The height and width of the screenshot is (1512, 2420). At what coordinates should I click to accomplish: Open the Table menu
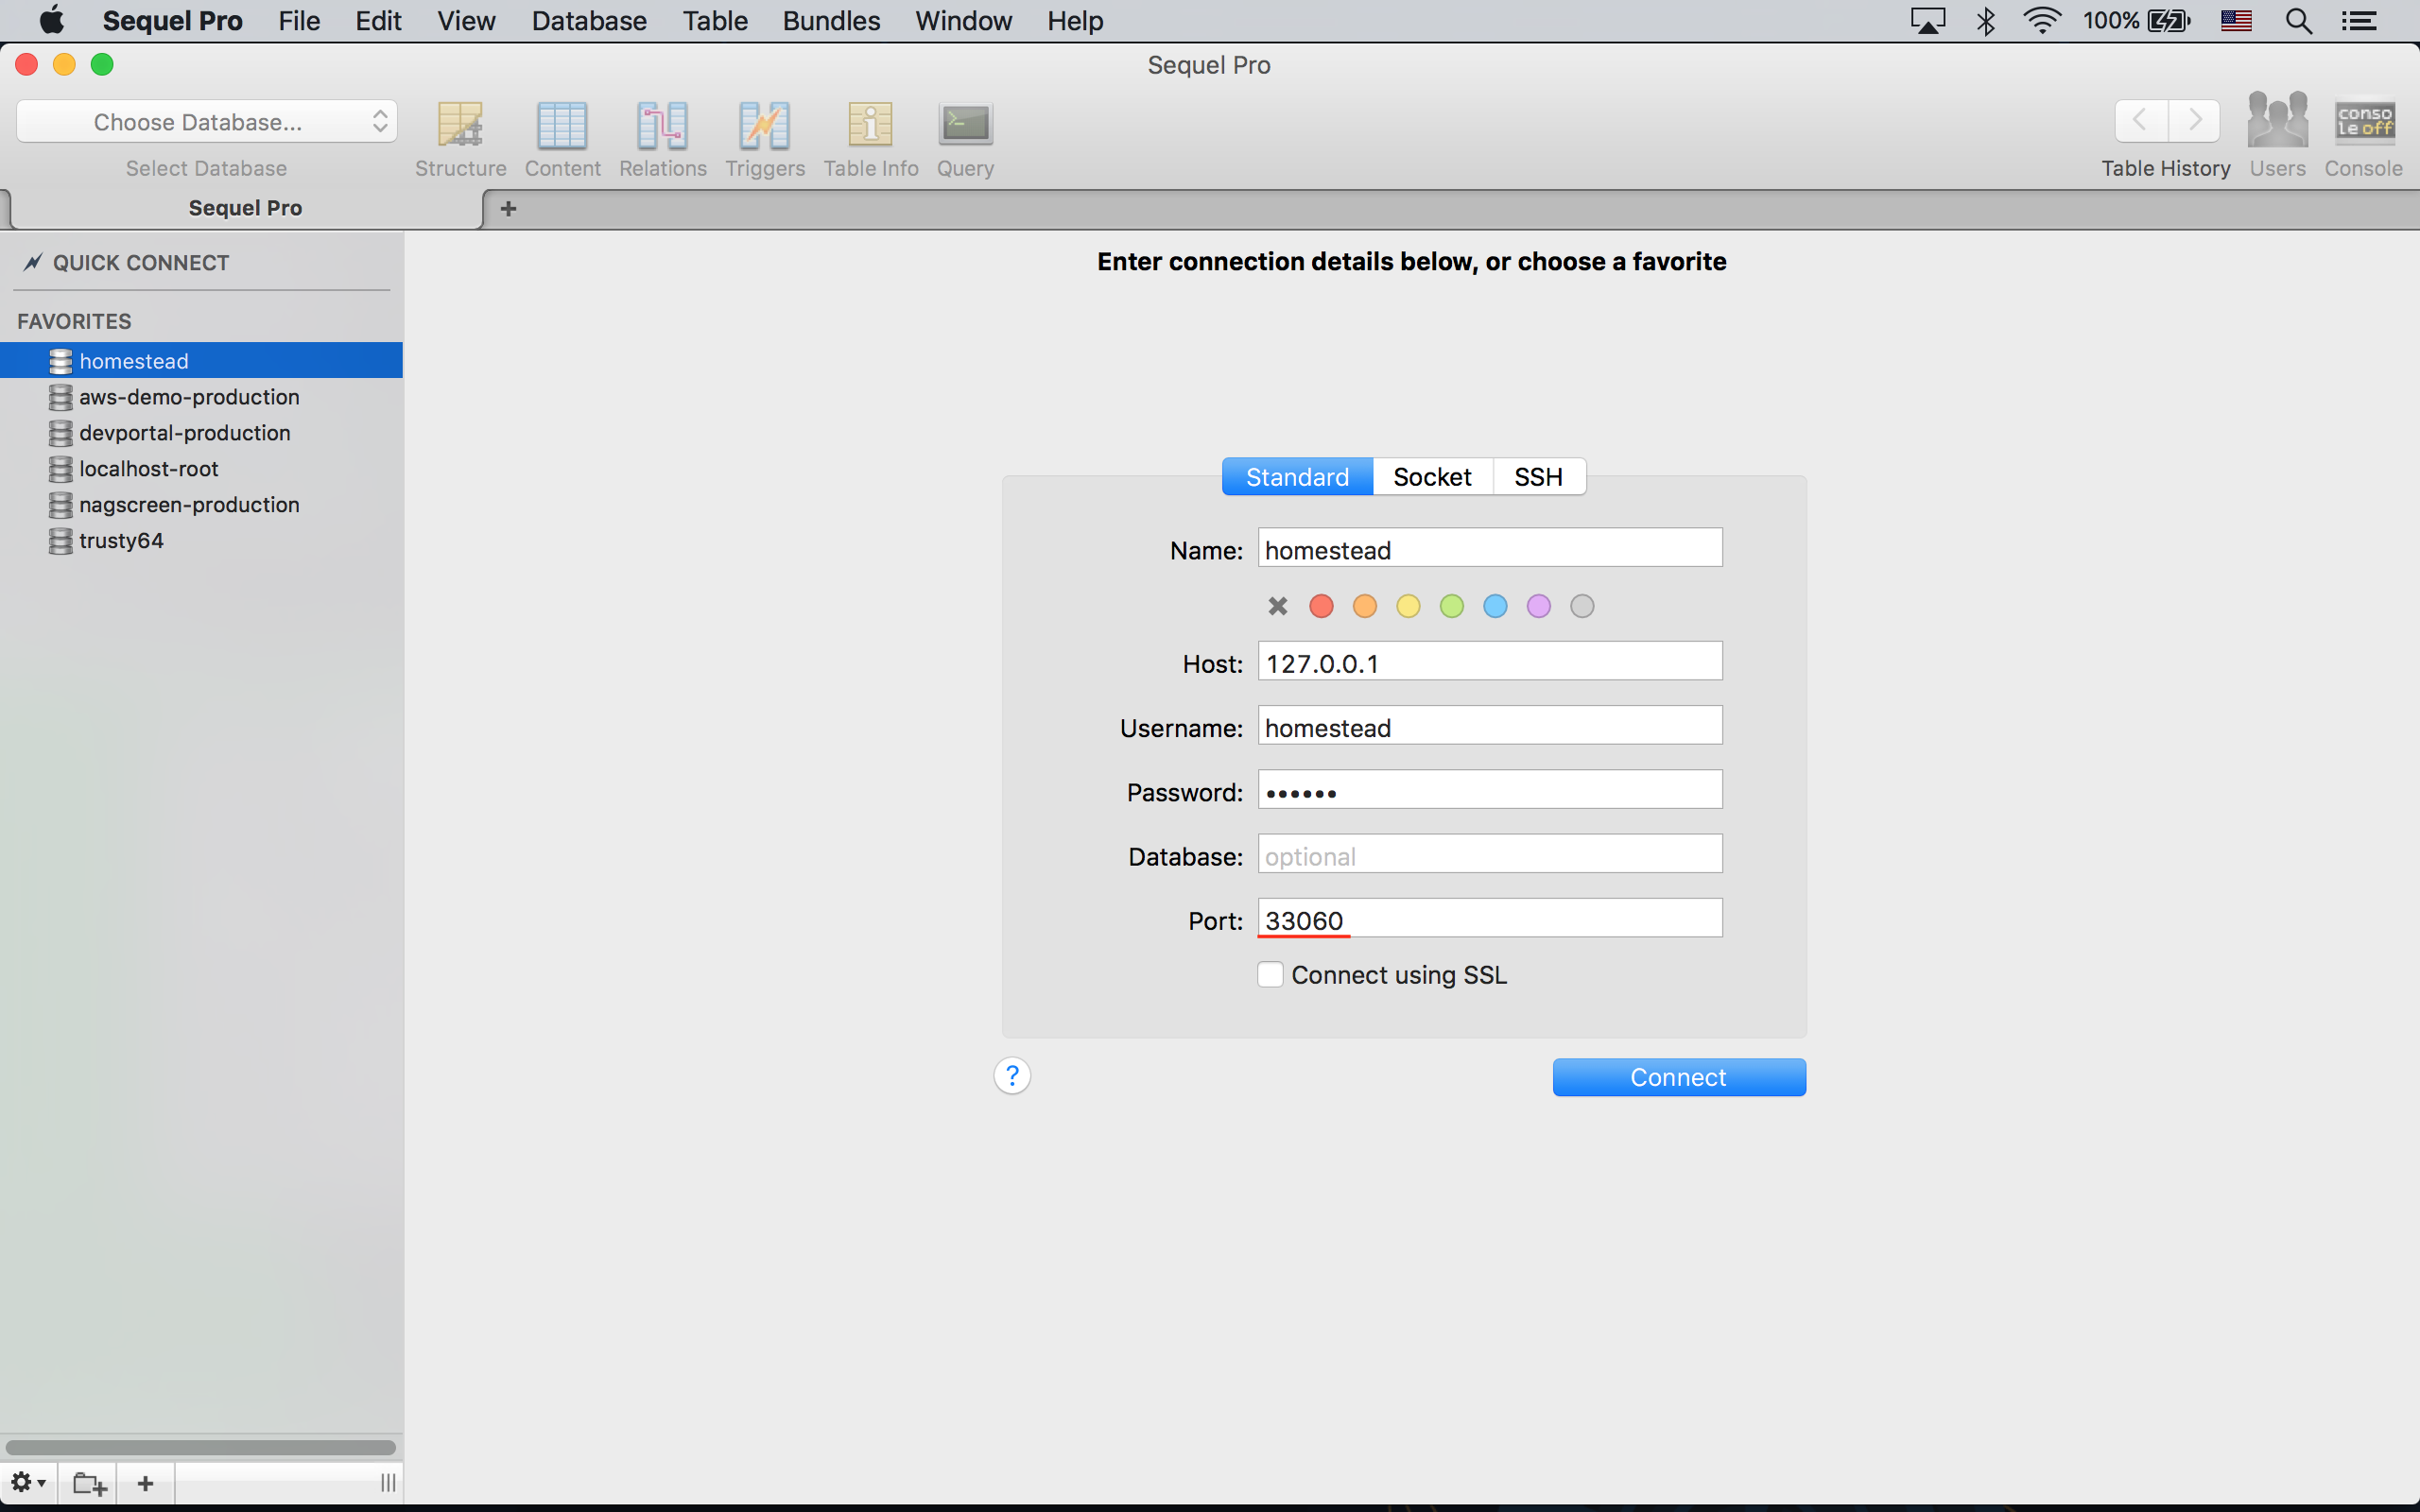[x=715, y=21]
